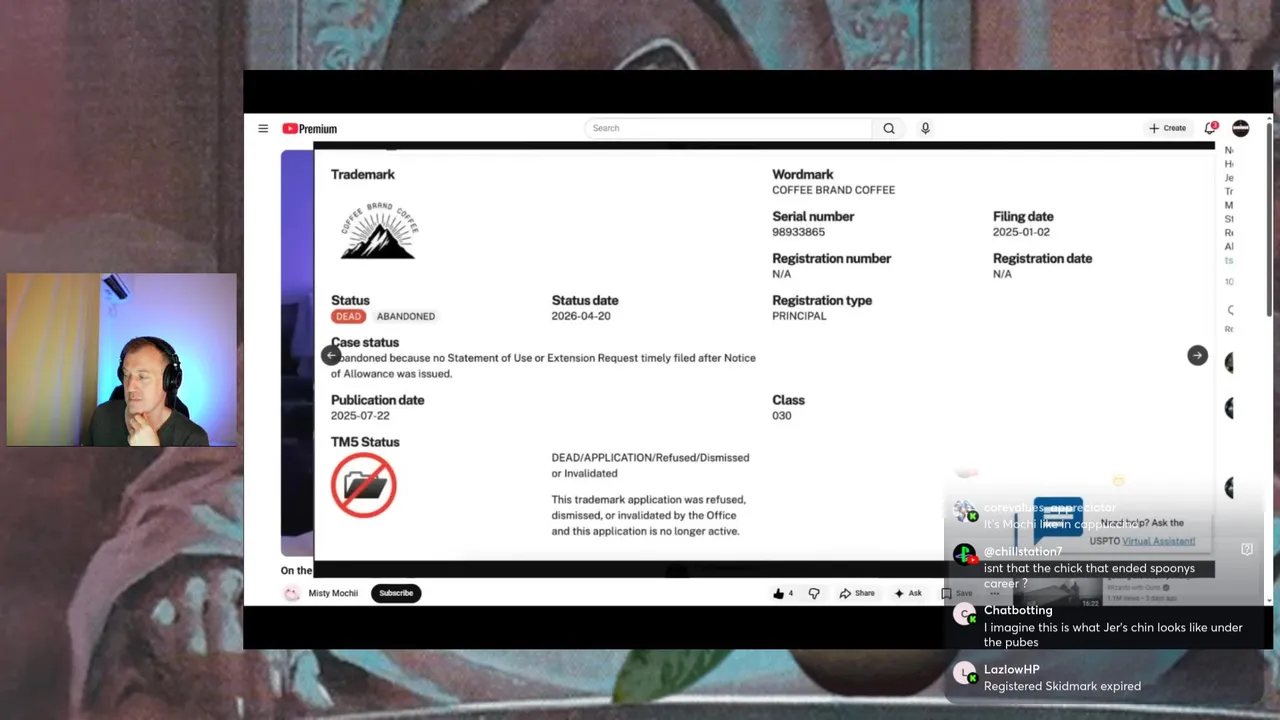Viewport: 1280px width, 720px height.
Task: Click the magnifier search button
Action: tap(889, 128)
